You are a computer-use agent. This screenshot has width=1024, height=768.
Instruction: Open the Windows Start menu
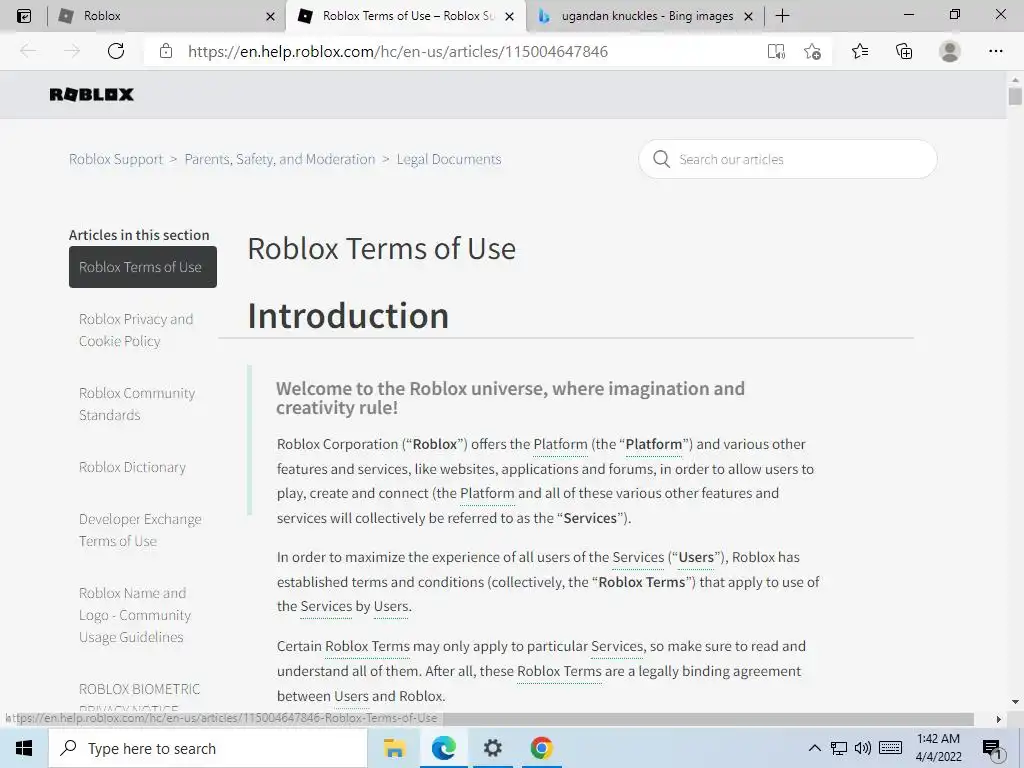pyautogui.click(x=24, y=748)
